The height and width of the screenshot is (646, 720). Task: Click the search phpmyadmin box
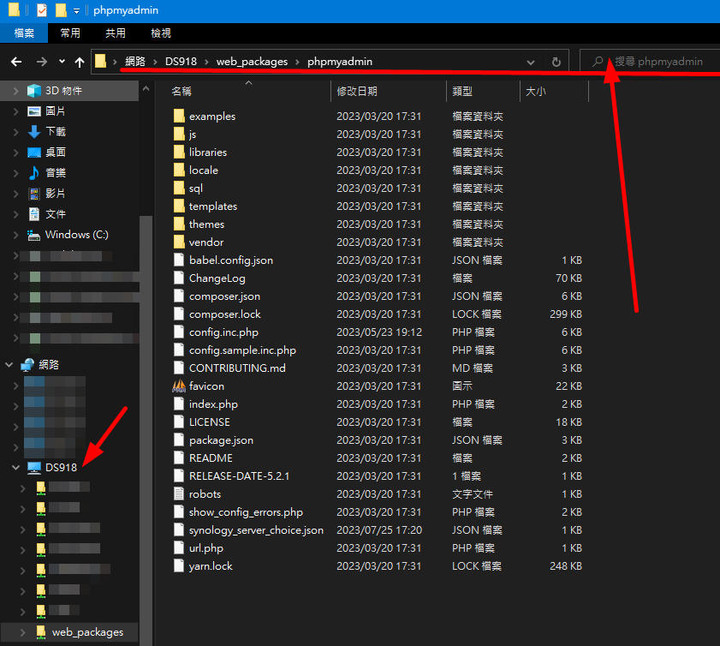coord(649,61)
